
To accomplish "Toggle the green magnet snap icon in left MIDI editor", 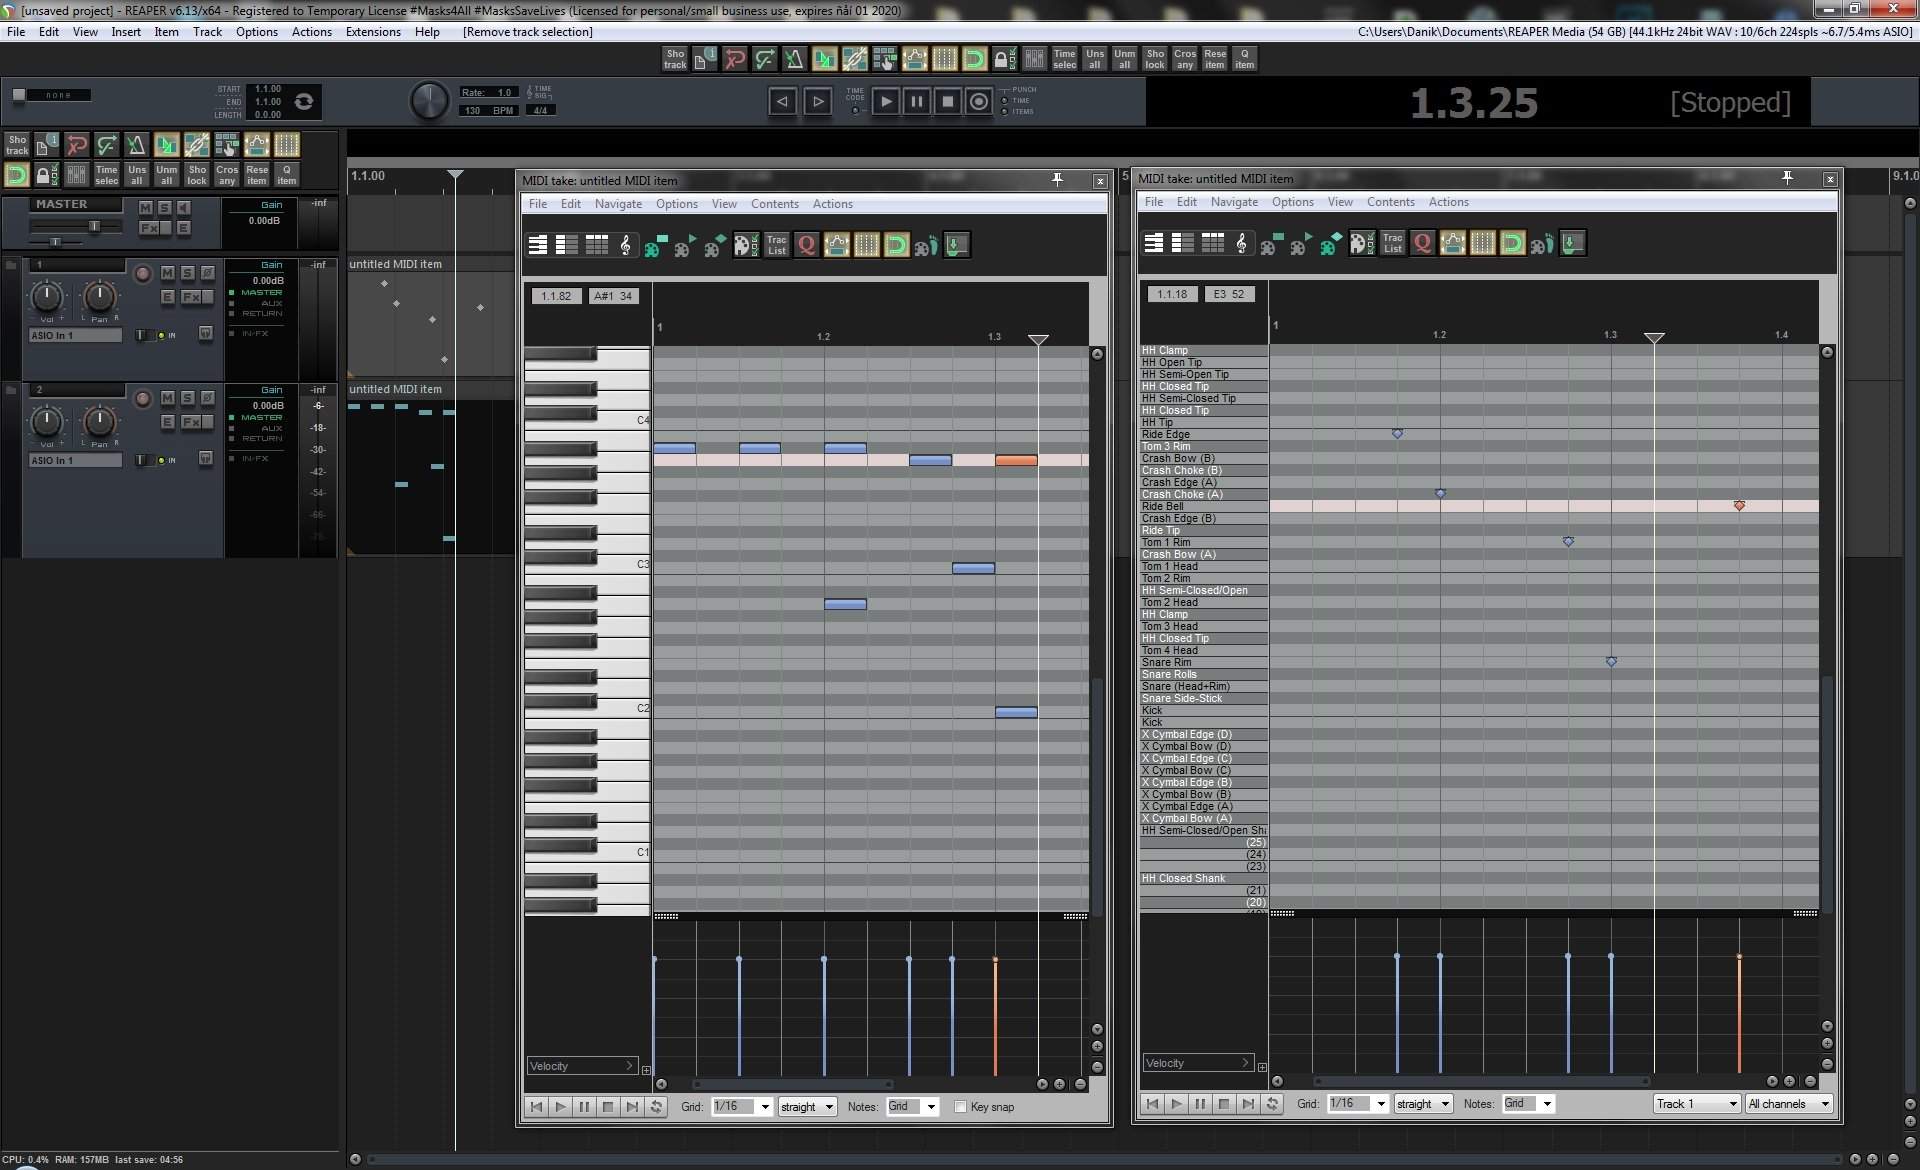I will click(896, 245).
